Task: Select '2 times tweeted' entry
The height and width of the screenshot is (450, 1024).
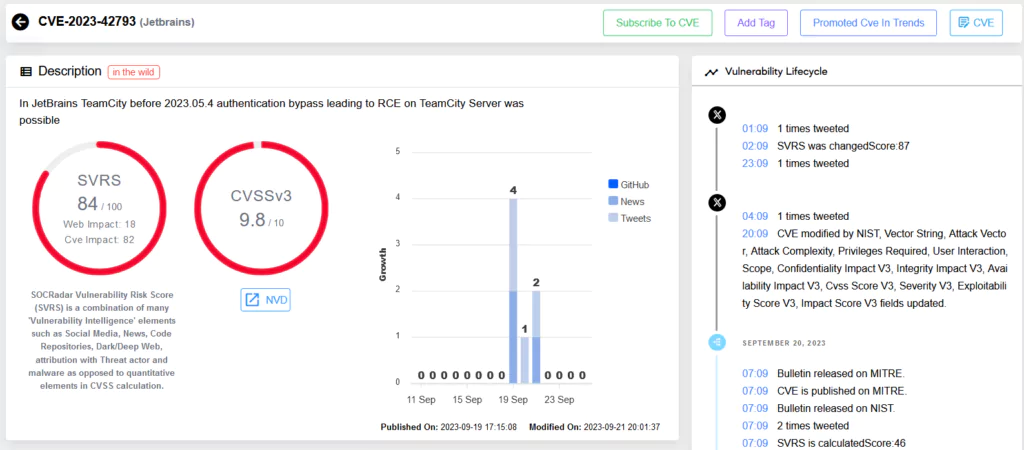Action: [x=813, y=426]
